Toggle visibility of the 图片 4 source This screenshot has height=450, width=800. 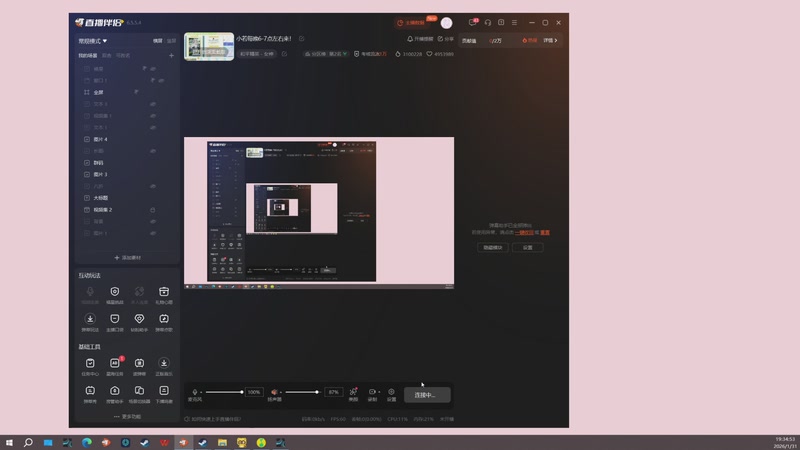tap(152, 139)
